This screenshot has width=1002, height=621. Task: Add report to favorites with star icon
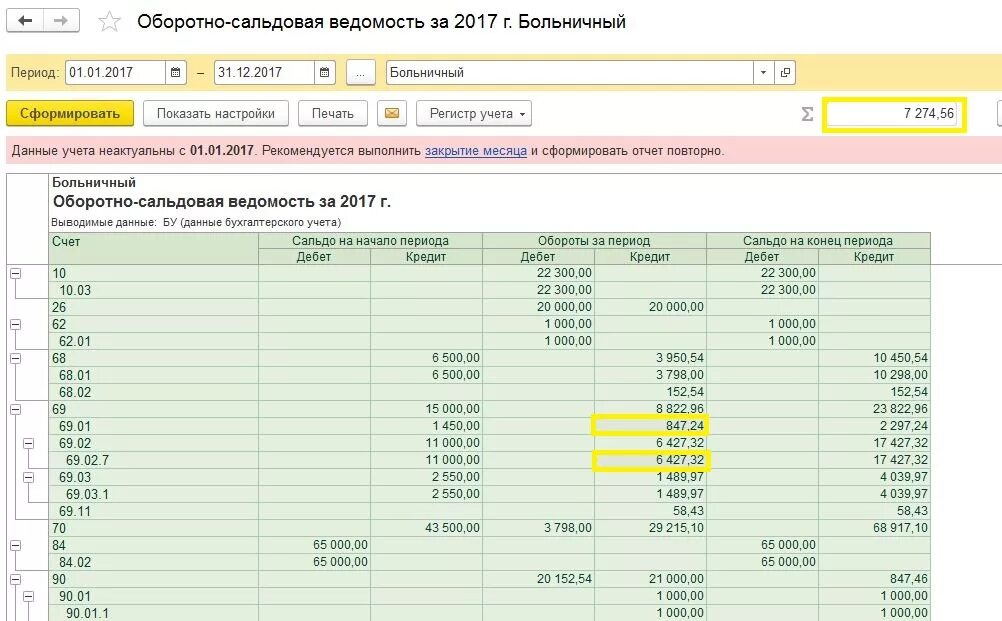point(109,22)
